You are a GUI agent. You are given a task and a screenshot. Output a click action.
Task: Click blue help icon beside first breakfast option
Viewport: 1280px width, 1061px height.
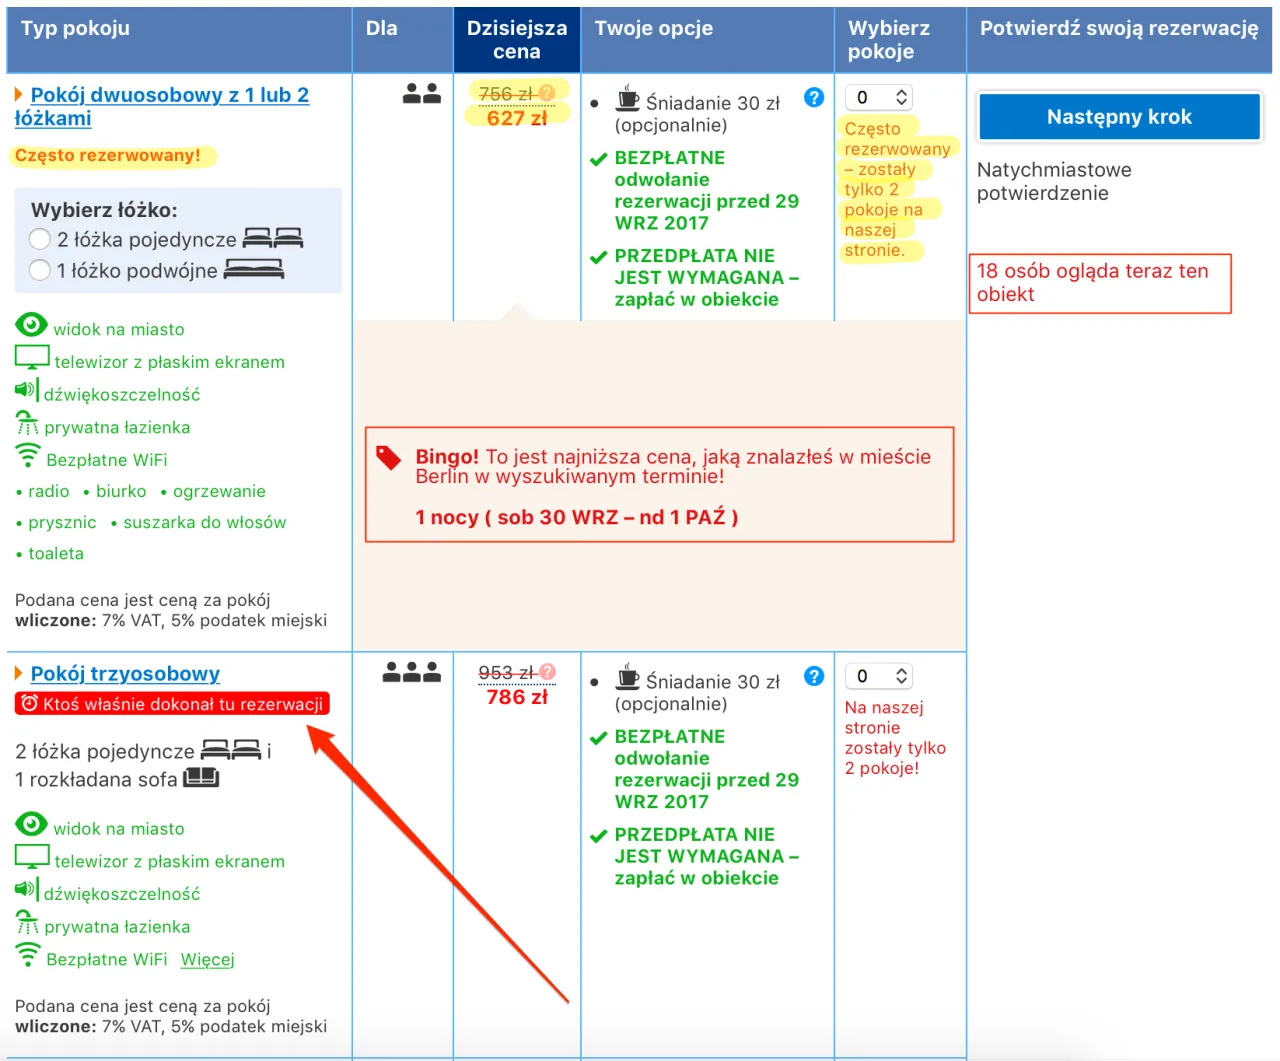pos(814,98)
